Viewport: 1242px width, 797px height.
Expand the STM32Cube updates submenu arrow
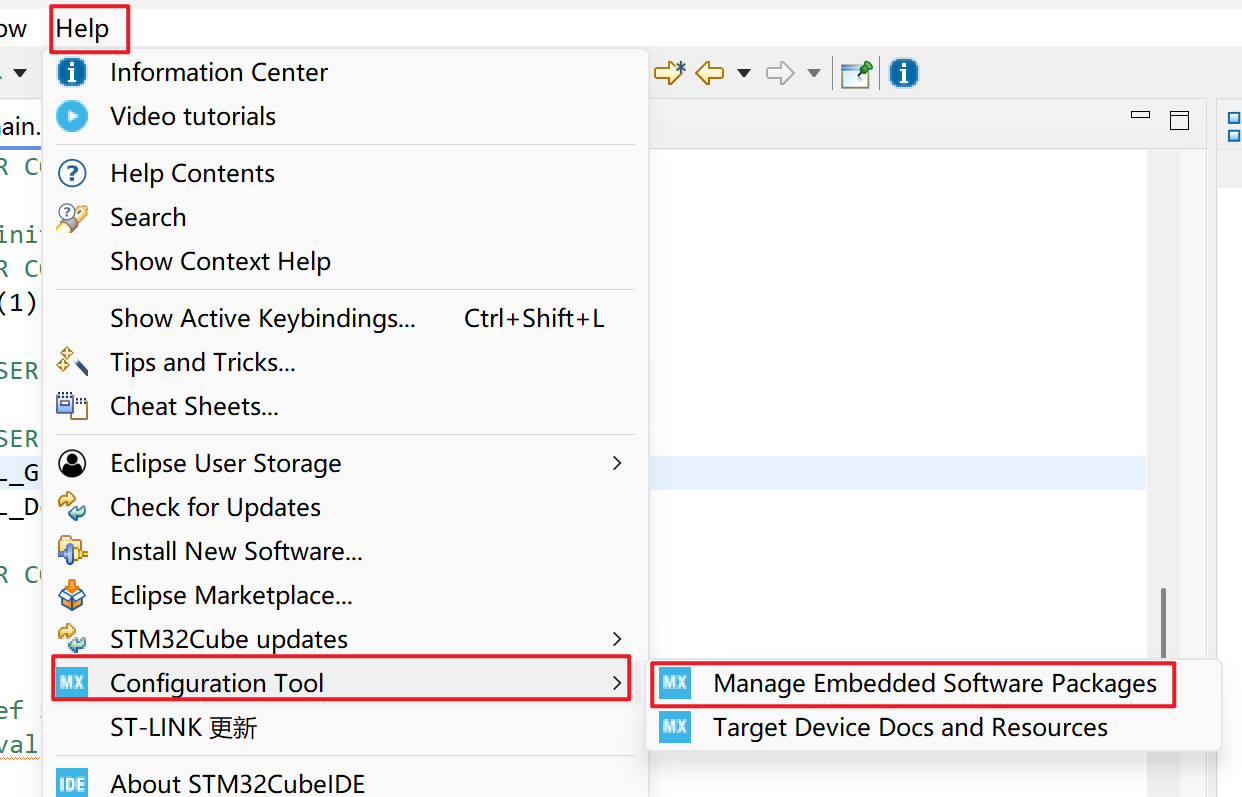pyautogui.click(x=617, y=639)
